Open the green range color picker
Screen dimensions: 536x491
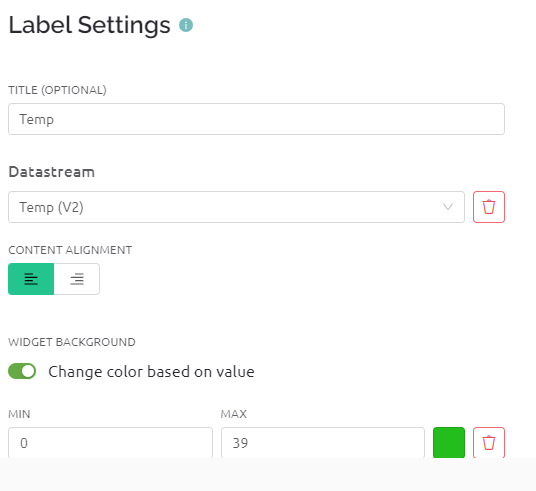pyautogui.click(x=449, y=443)
